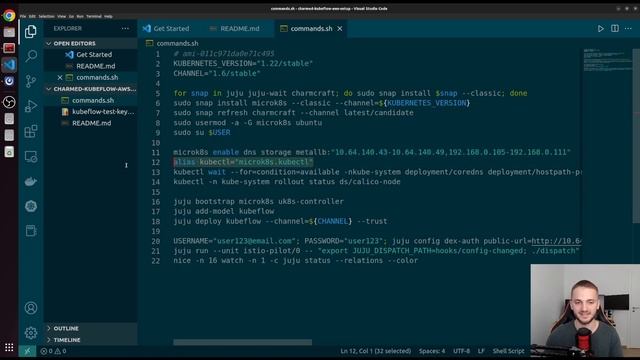This screenshot has height=360, width=640.
Task: Open OBS Studio from the Ubuntu dock
Action: point(9,102)
